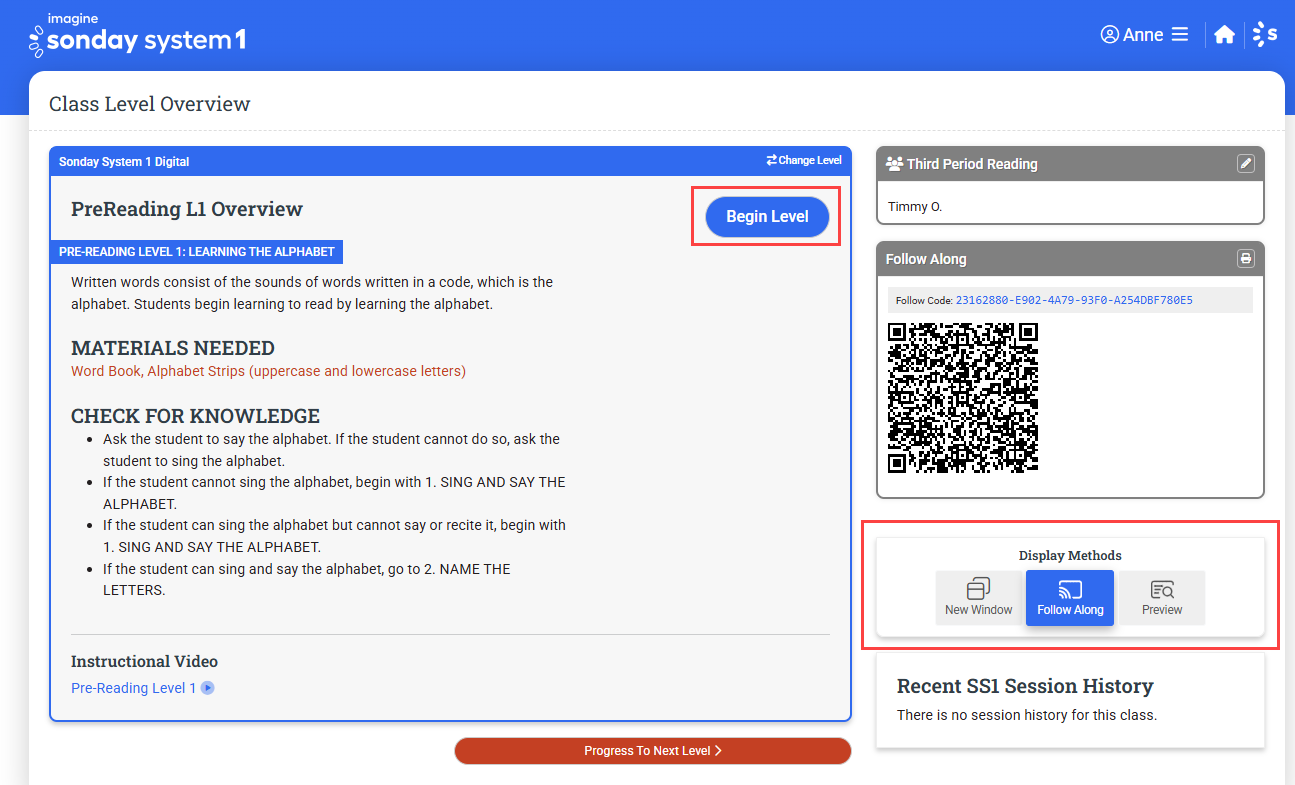Select New Window display method
The image size is (1295, 785).
point(979,598)
